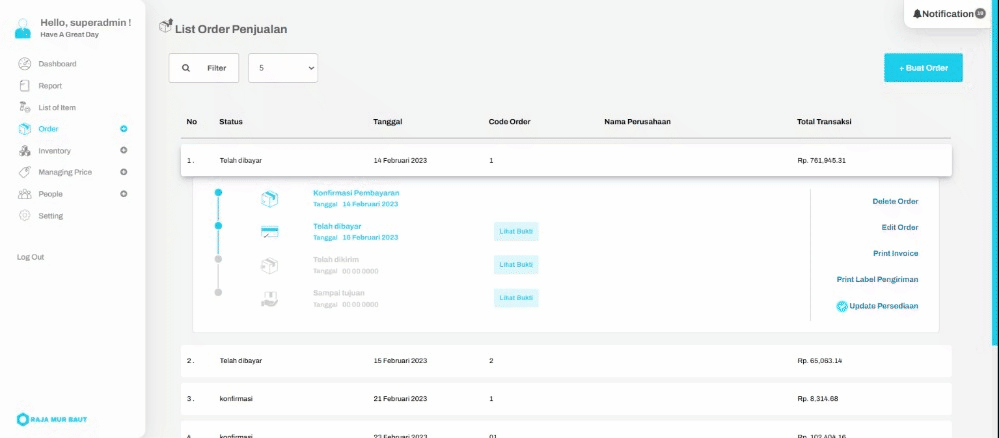Expand the Managing Price plus button

124,172
